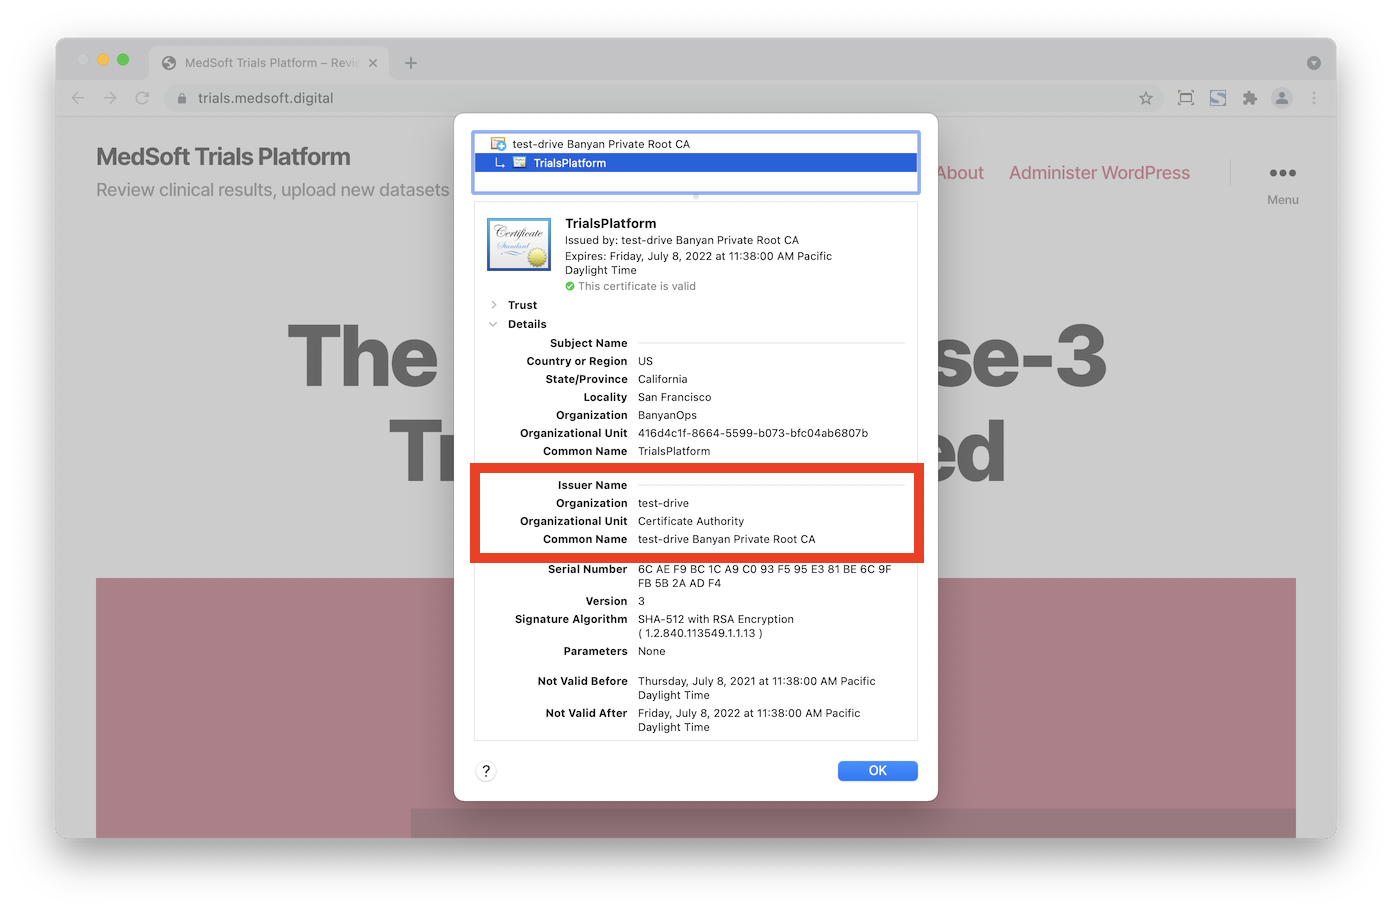This screenshot has height=912, width=1392.
Task: Expand the Trust section
Action: tap(494, 305)
